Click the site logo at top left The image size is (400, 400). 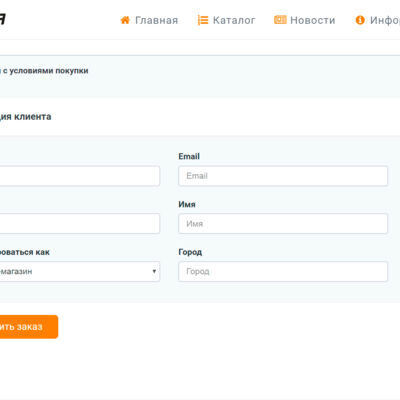(x=3, y=19)
